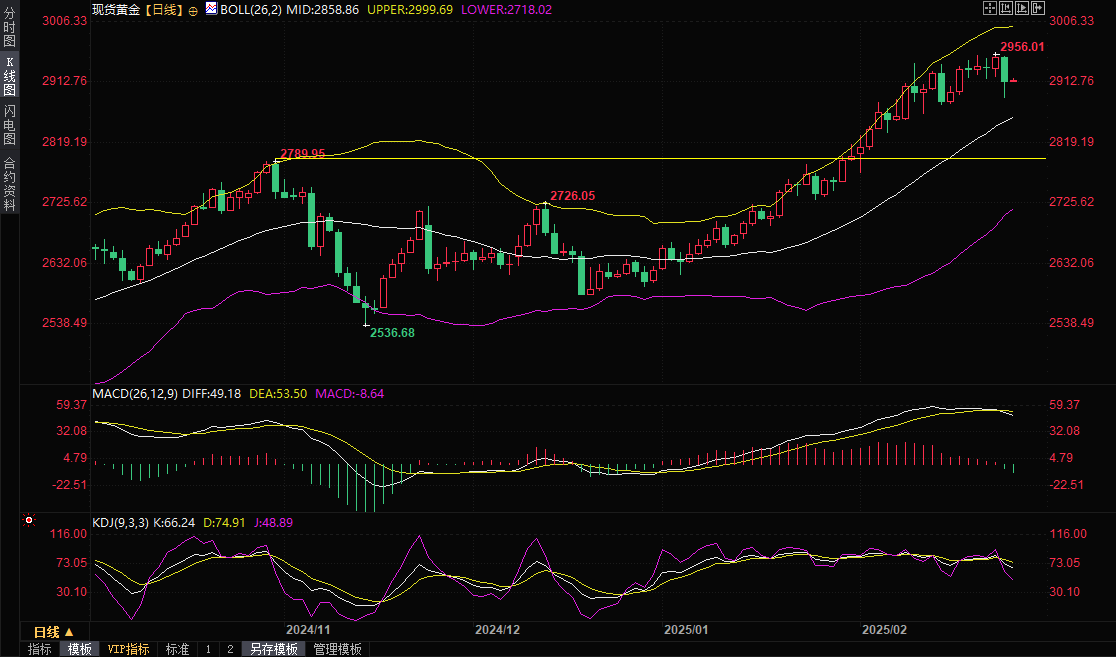Screen dimensions: 1116x657
Task: Click the 2536.68 low price label
Action: click(x=392, y=332)
